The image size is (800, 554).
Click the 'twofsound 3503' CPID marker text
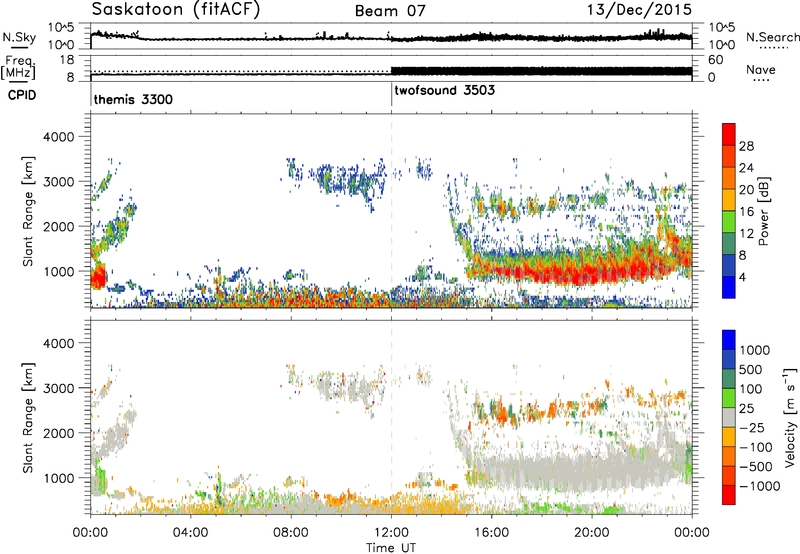444,90
